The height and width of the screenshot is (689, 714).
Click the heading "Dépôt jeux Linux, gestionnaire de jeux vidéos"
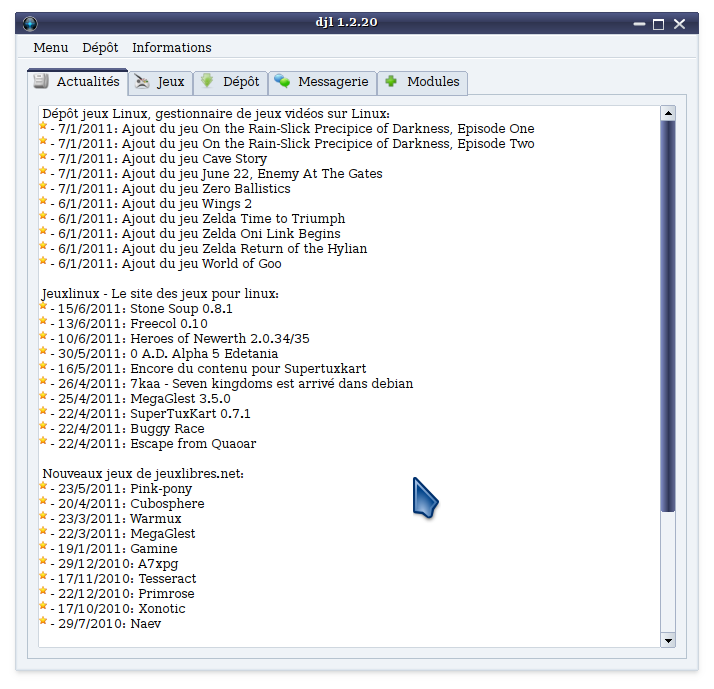[x=216, y=113]
